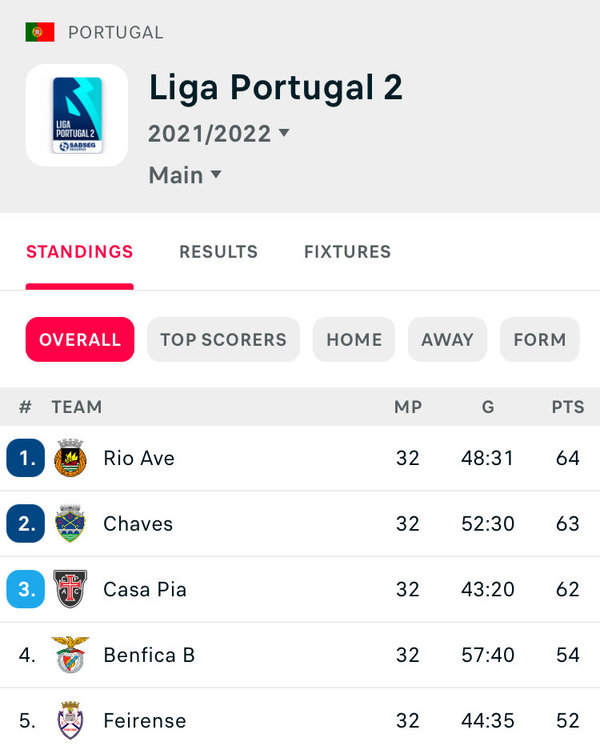
Task: Open the Portugal country link
Action: pos(116,33)
